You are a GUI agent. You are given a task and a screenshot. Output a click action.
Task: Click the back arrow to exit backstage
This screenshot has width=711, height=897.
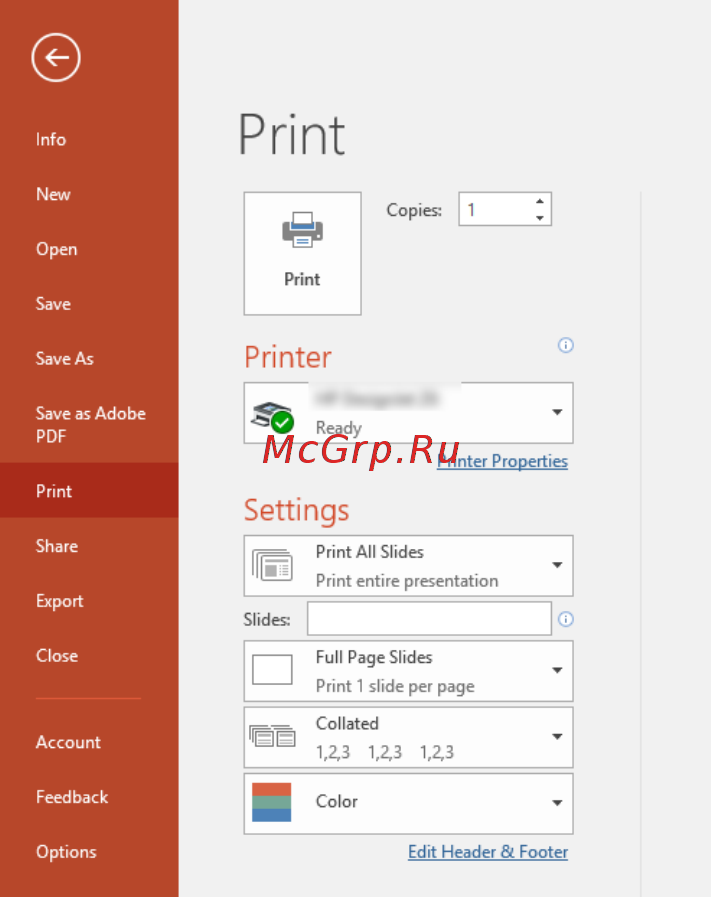(55, 57)
